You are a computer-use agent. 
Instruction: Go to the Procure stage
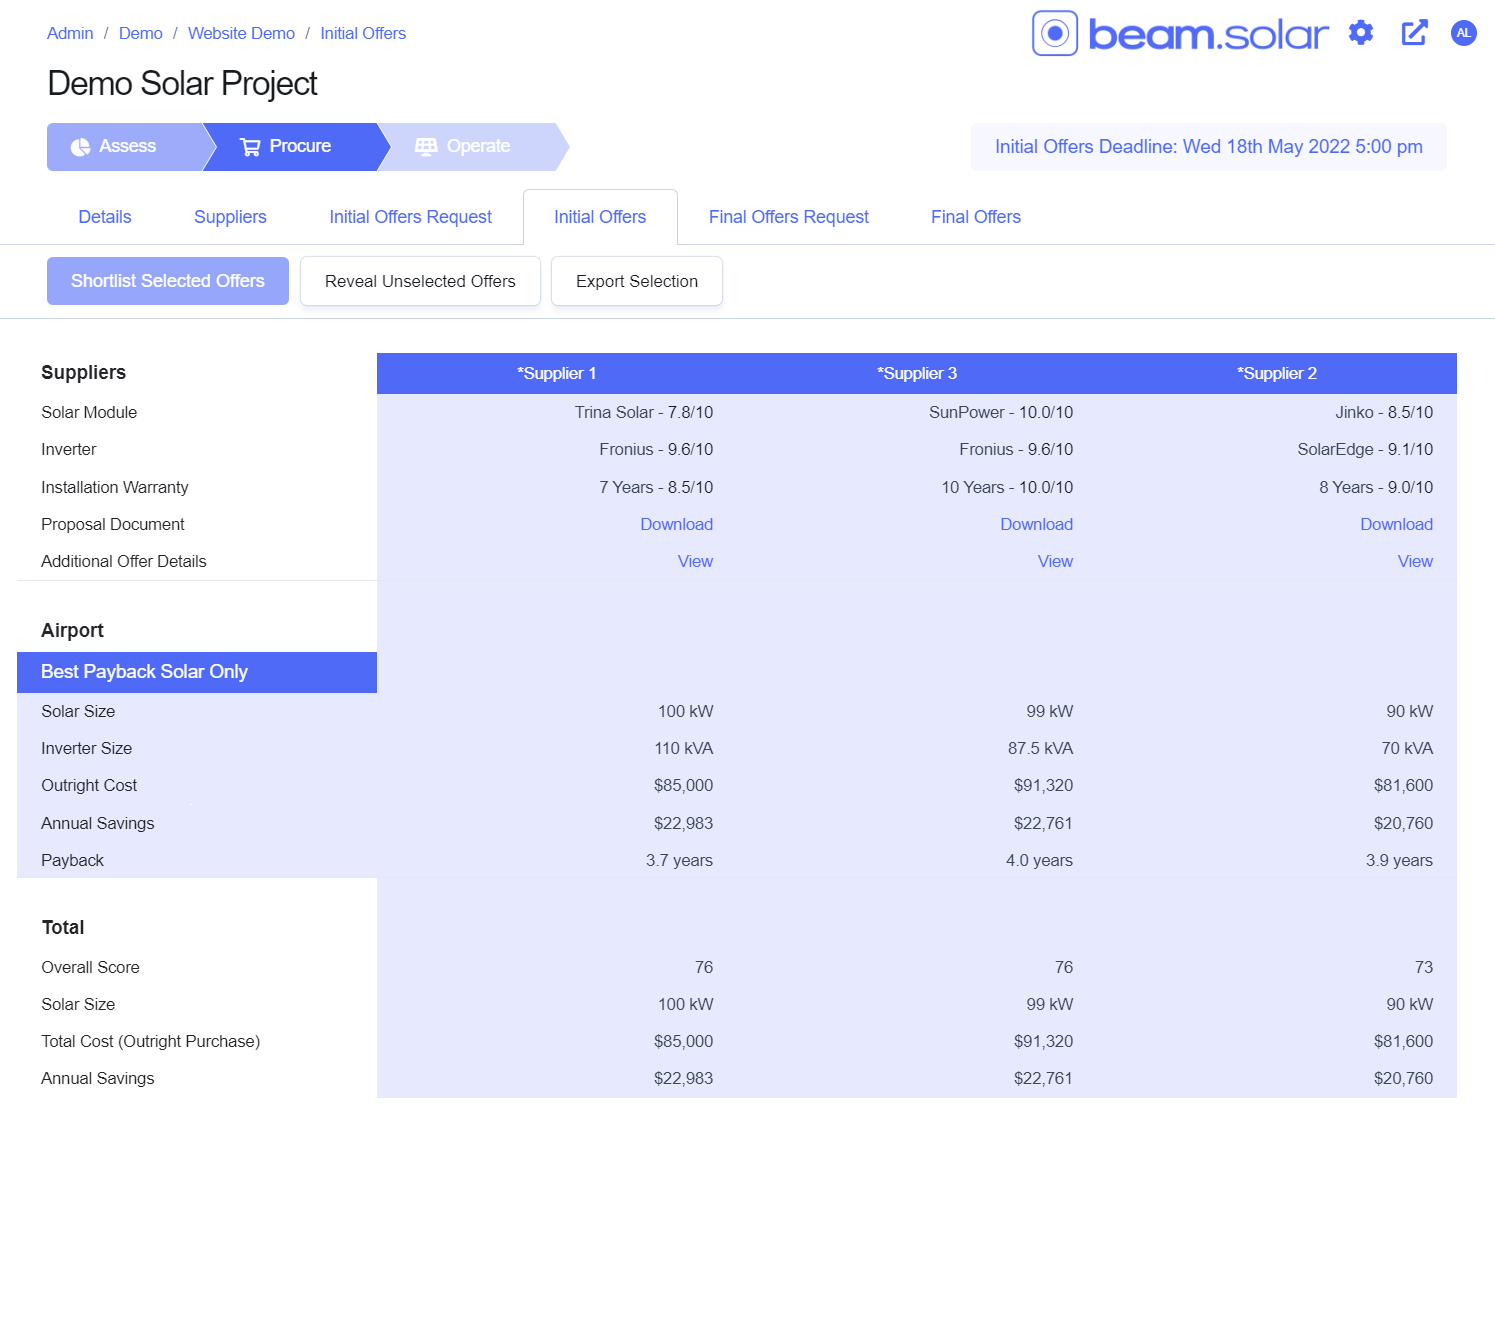tap(297, 147)
